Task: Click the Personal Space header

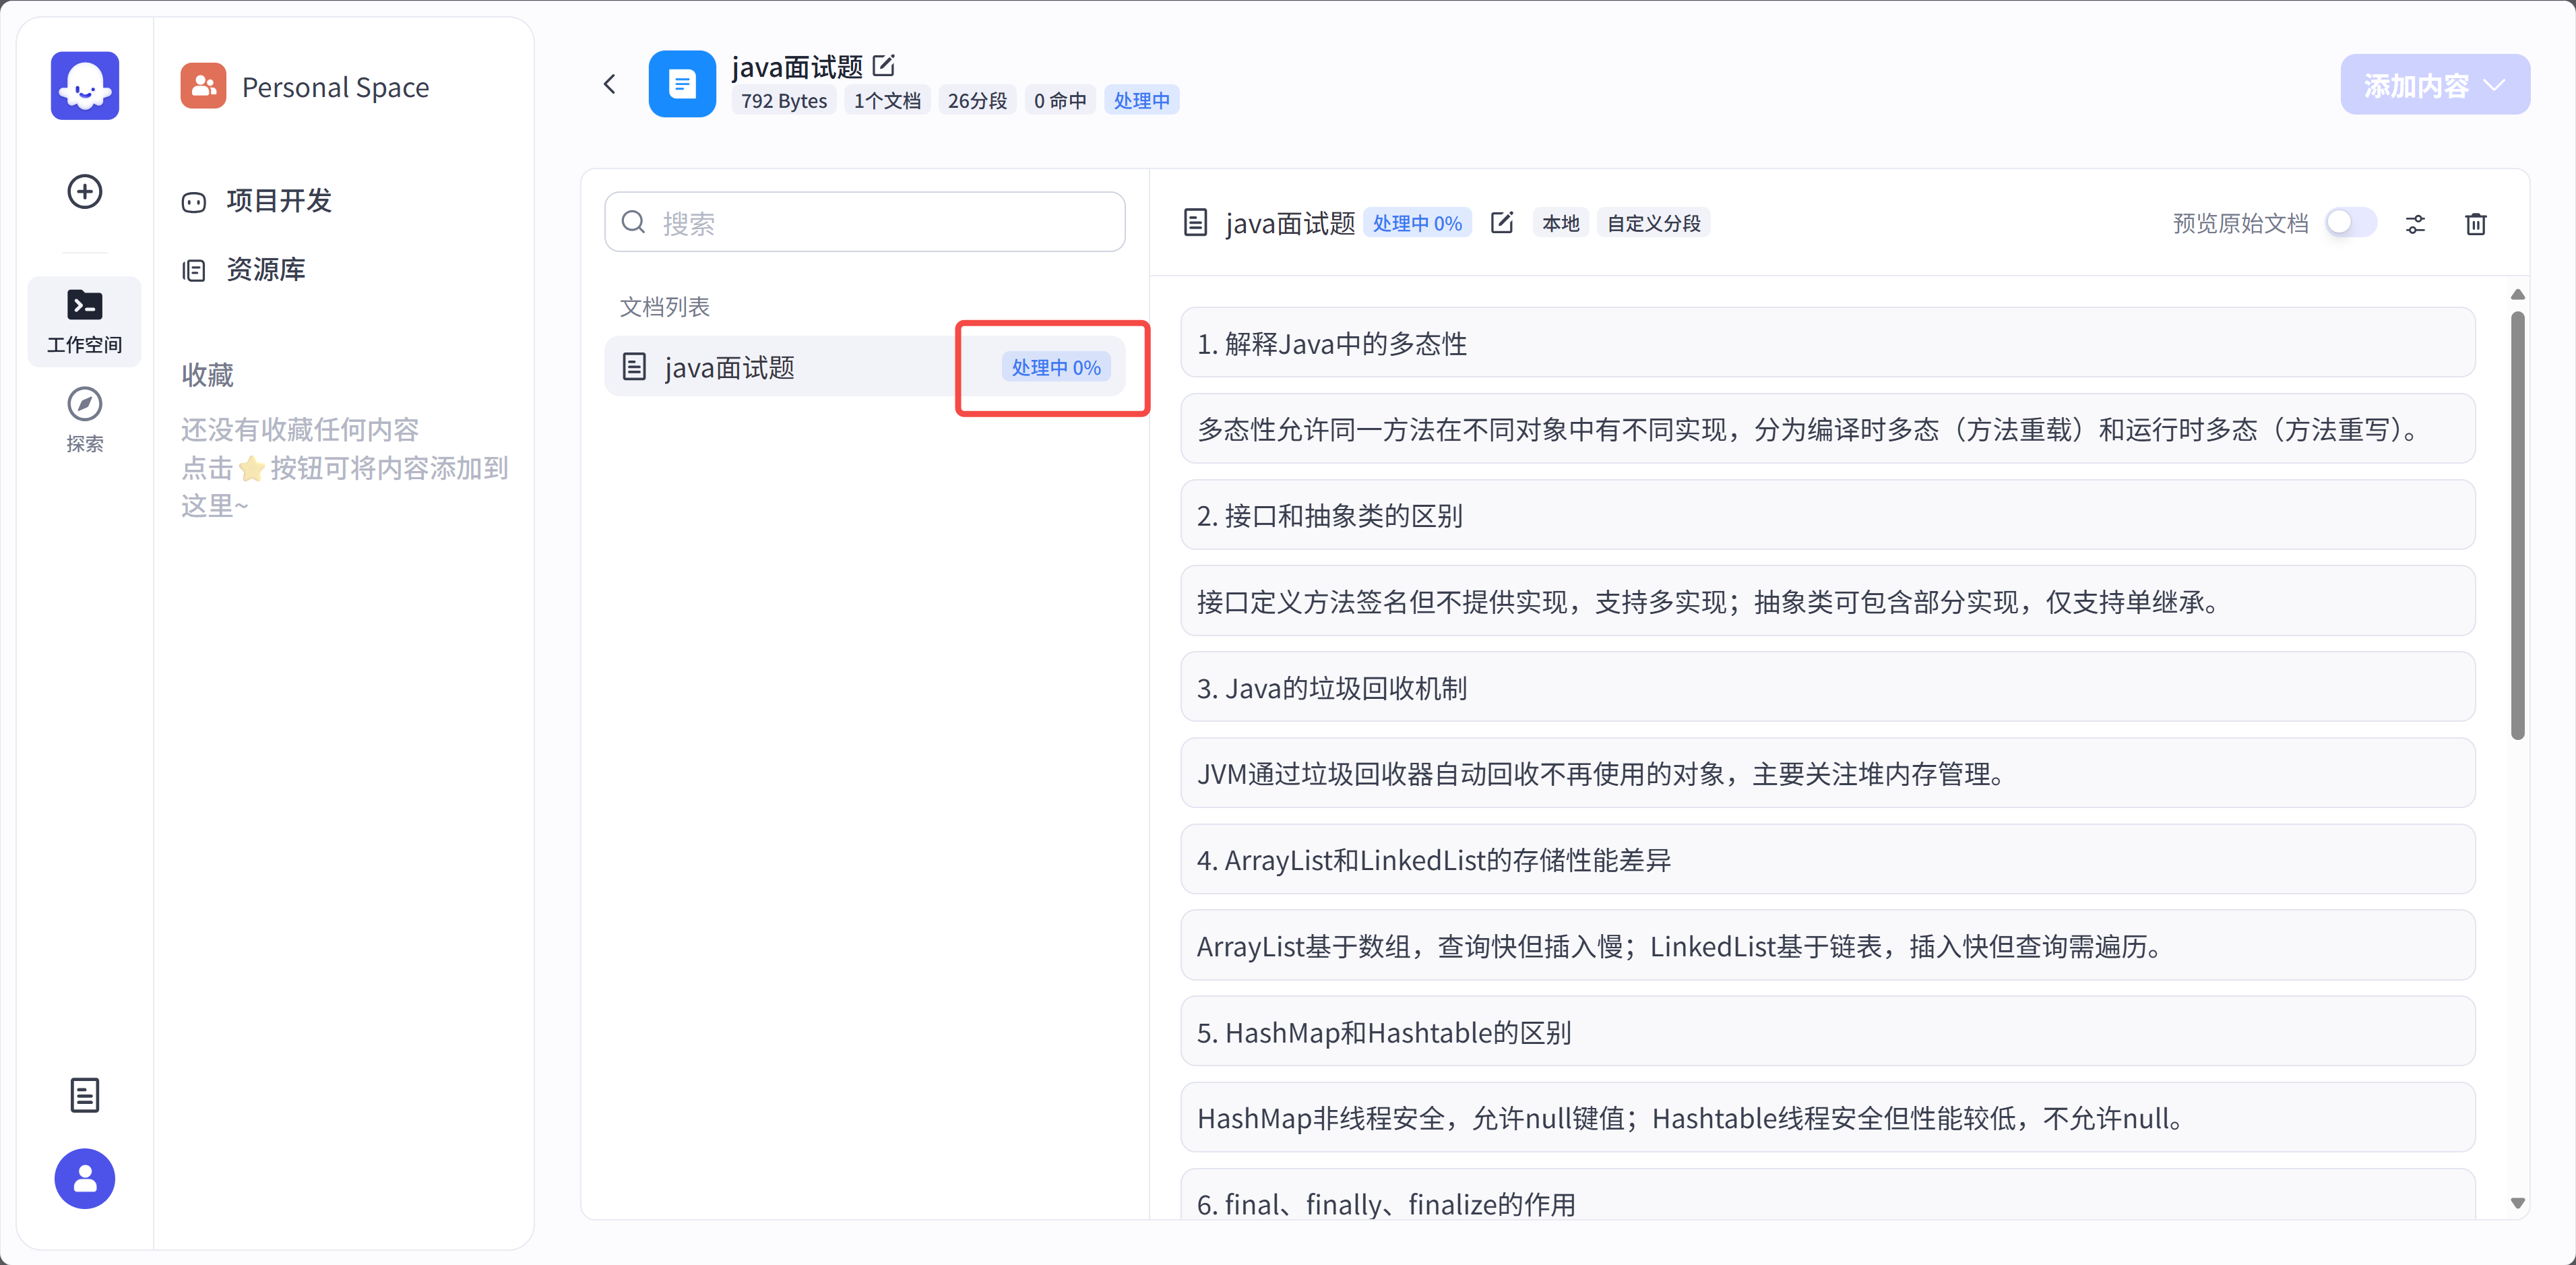Action: point(335,87)
